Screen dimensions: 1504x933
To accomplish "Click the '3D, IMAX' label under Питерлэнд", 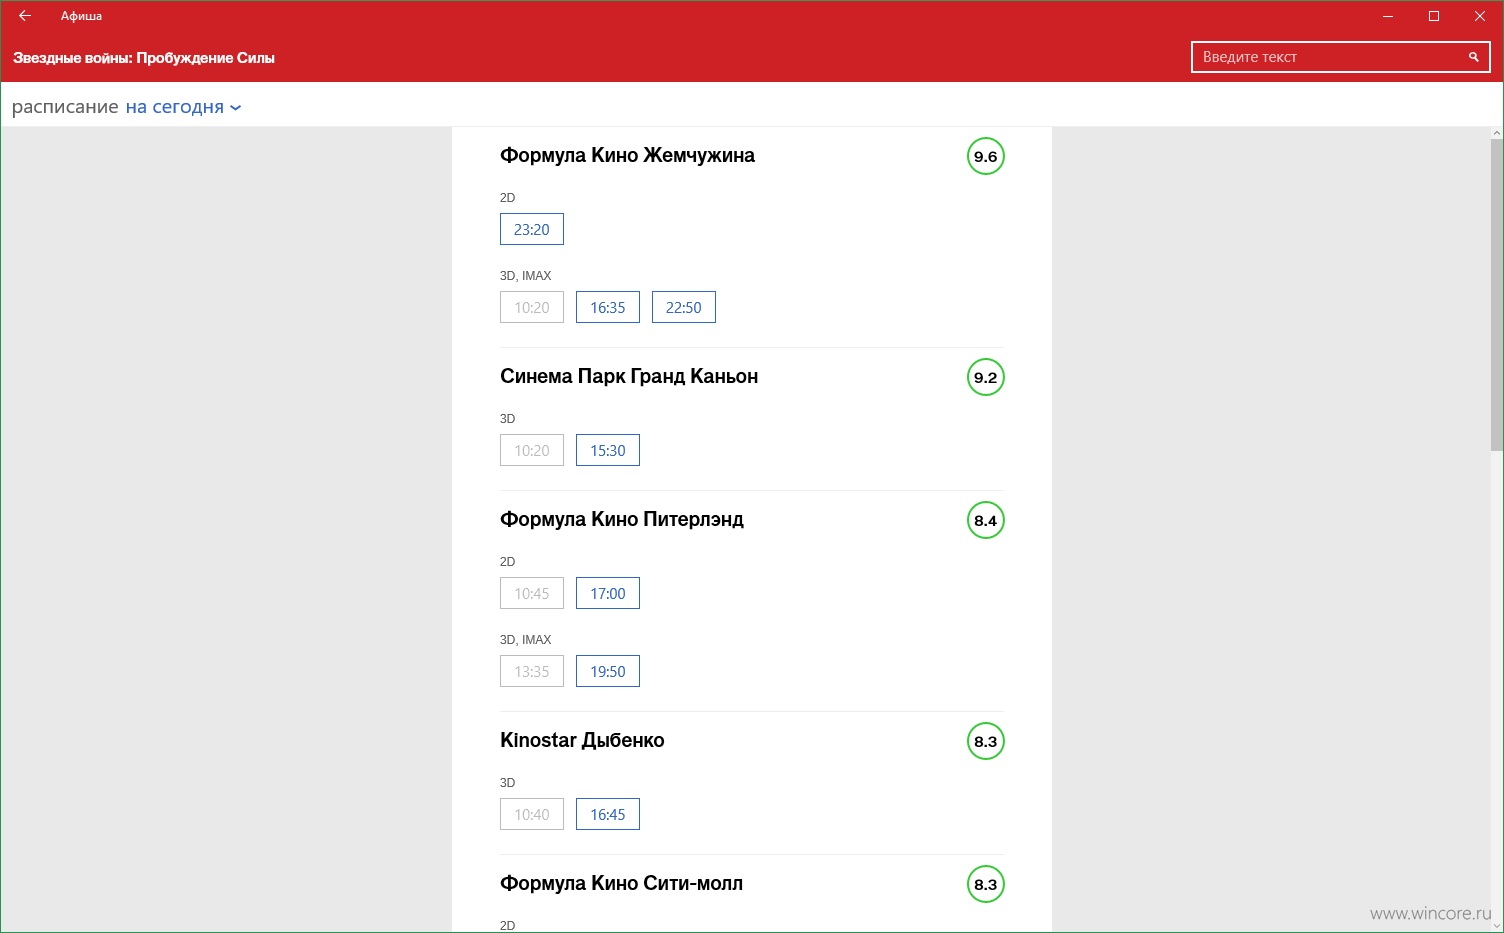I will (x=526, y=640).
